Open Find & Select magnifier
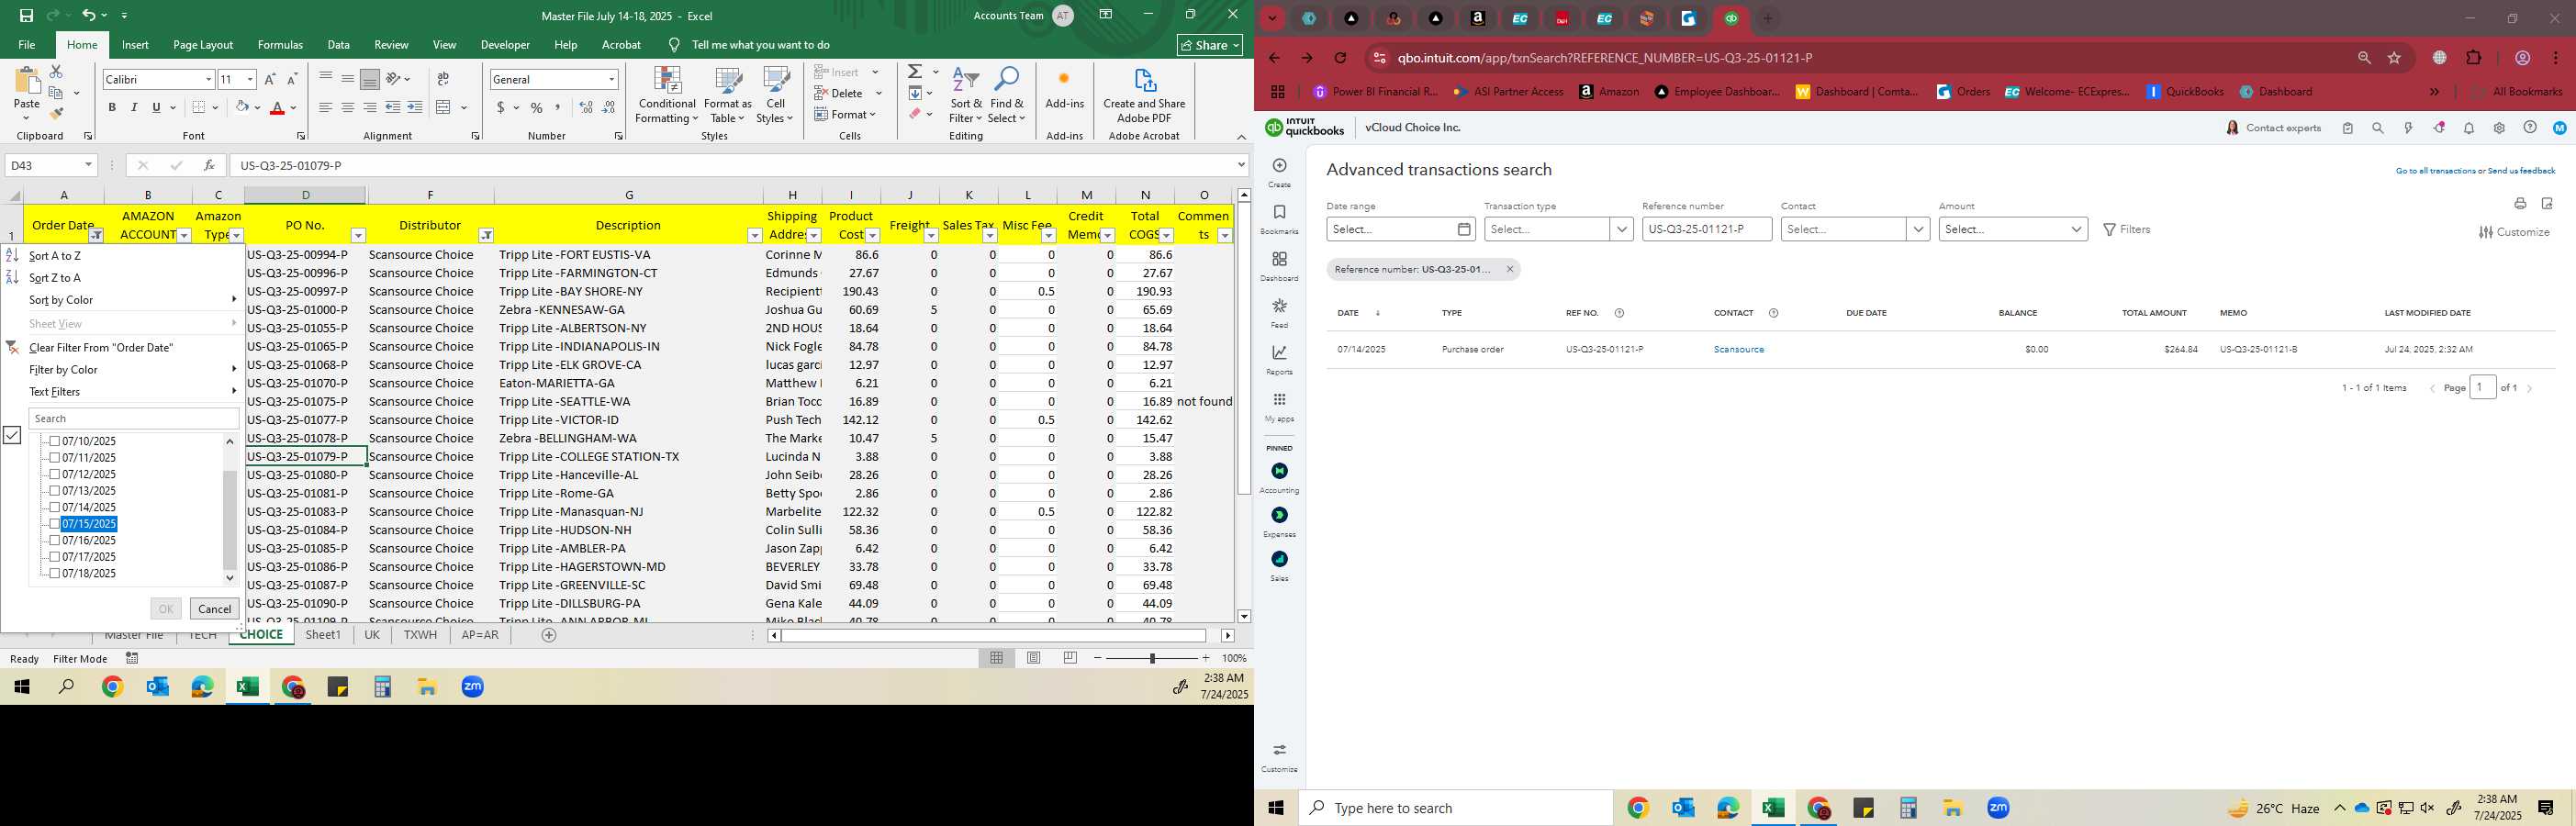Viewport: 2576px width, 826px height. coord(1007,96)
